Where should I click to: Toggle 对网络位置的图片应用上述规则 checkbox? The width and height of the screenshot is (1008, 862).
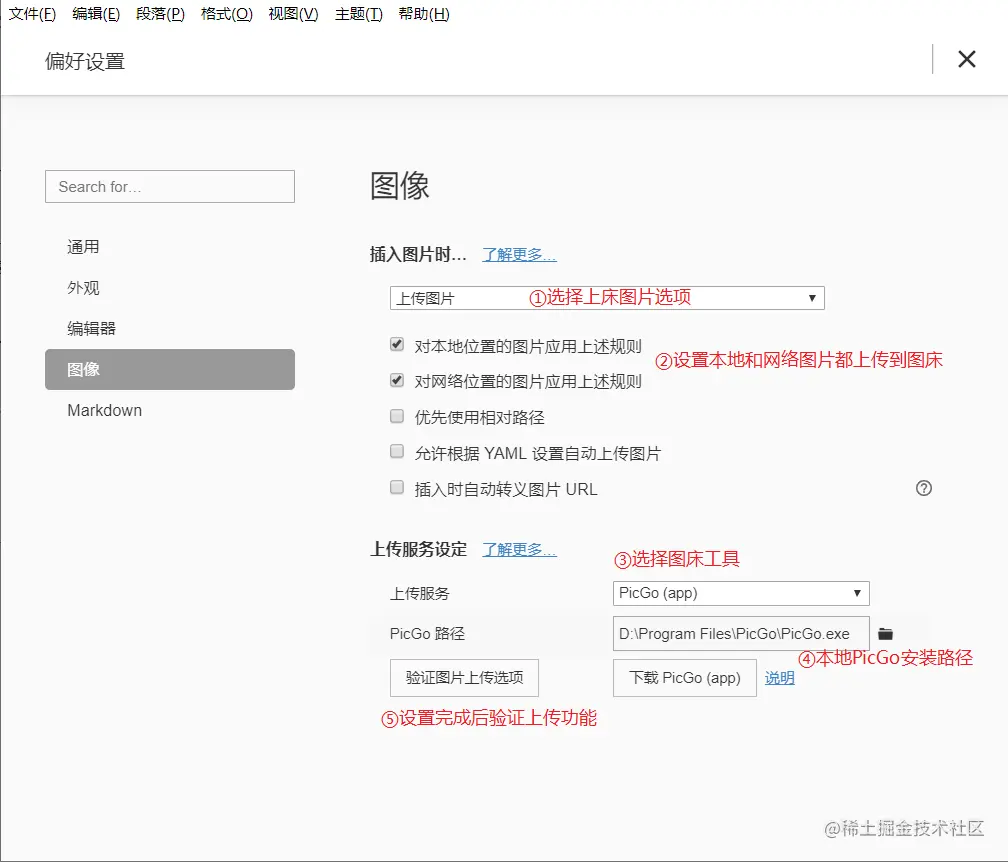[x=397, y=380]
